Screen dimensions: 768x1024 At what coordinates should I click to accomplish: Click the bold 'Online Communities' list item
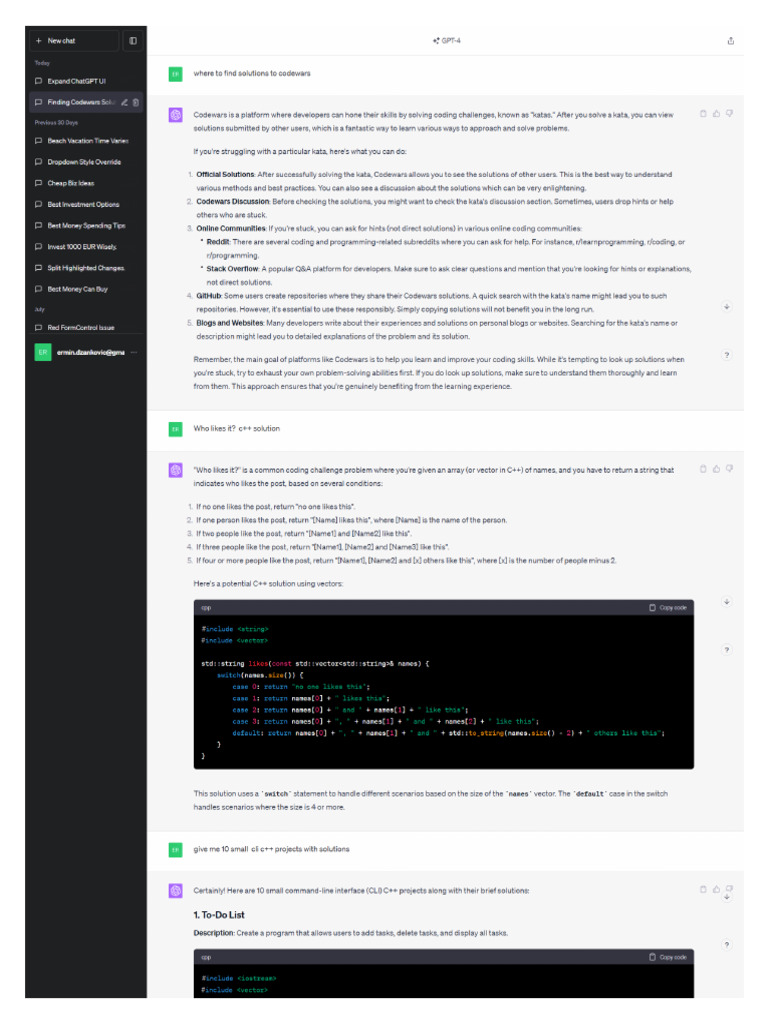231,229
